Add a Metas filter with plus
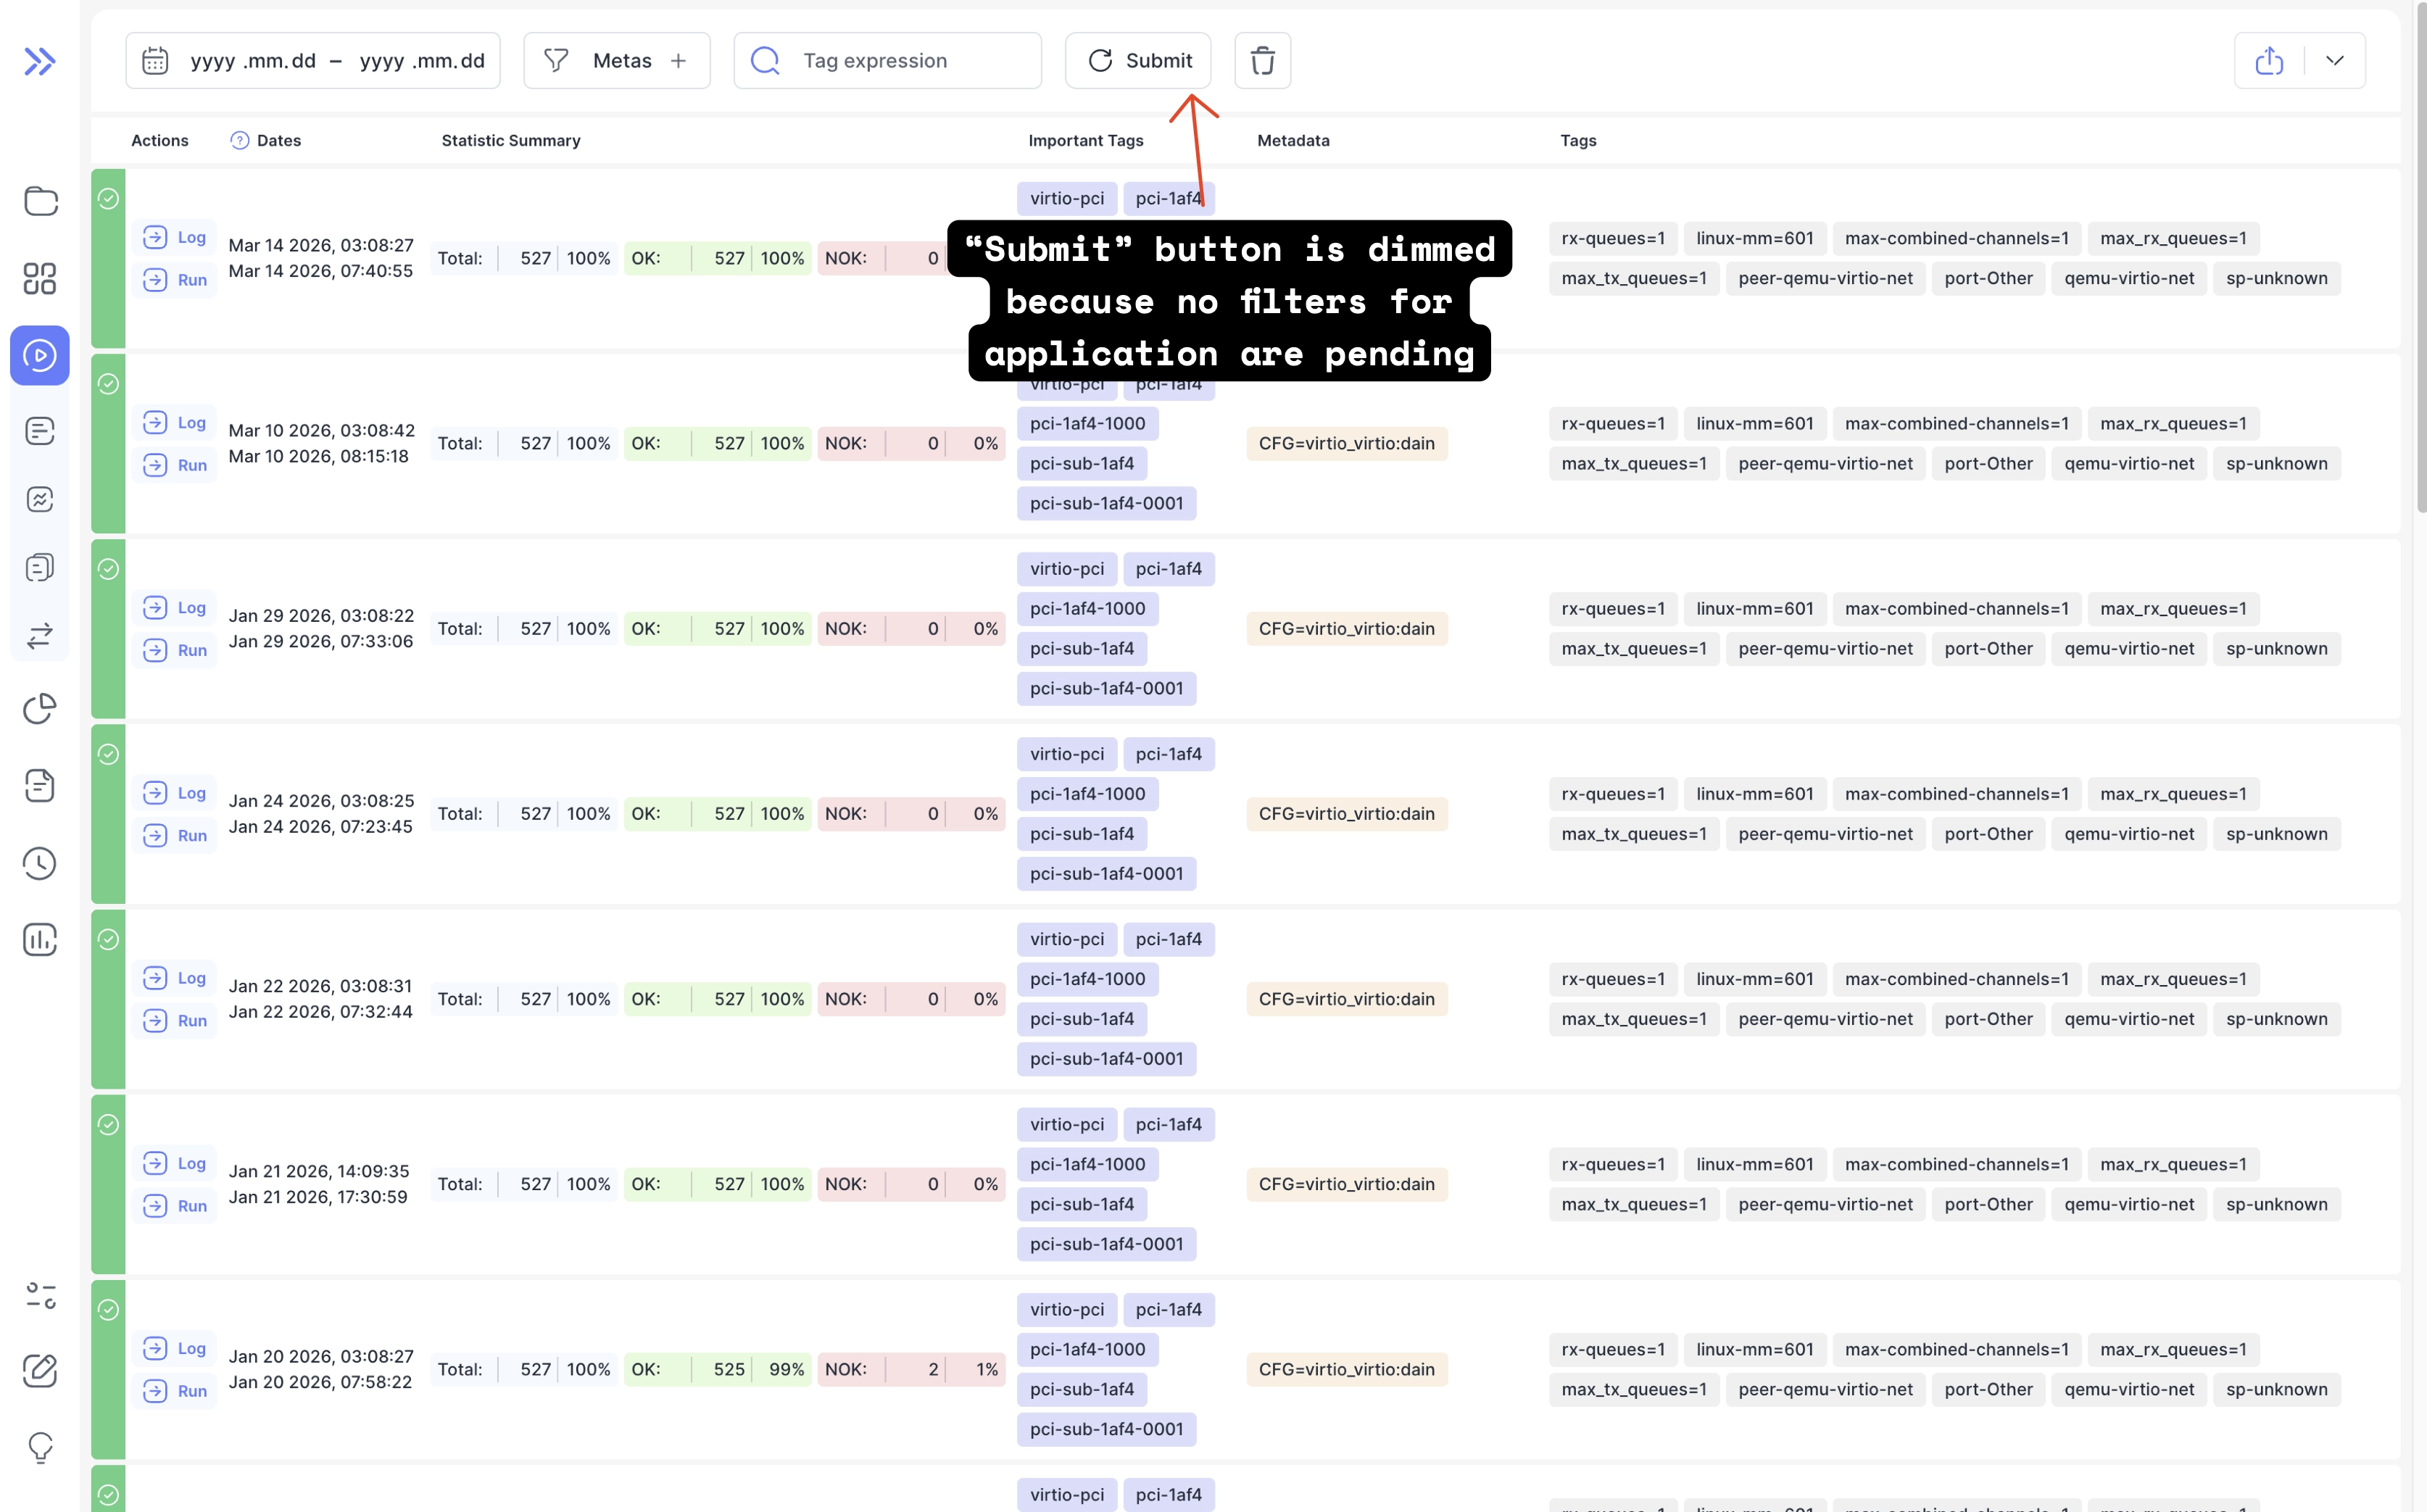 click(679, 61)
